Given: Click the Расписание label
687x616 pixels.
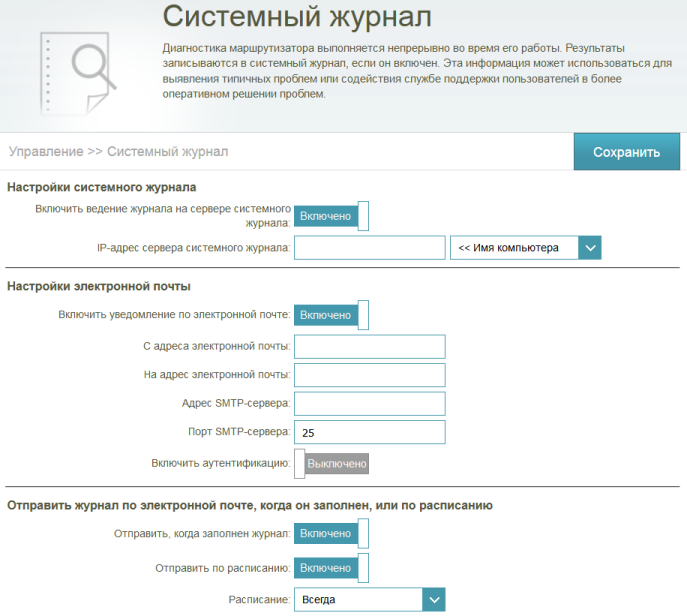Looking at the screenshot, I should tap(259, 599).
